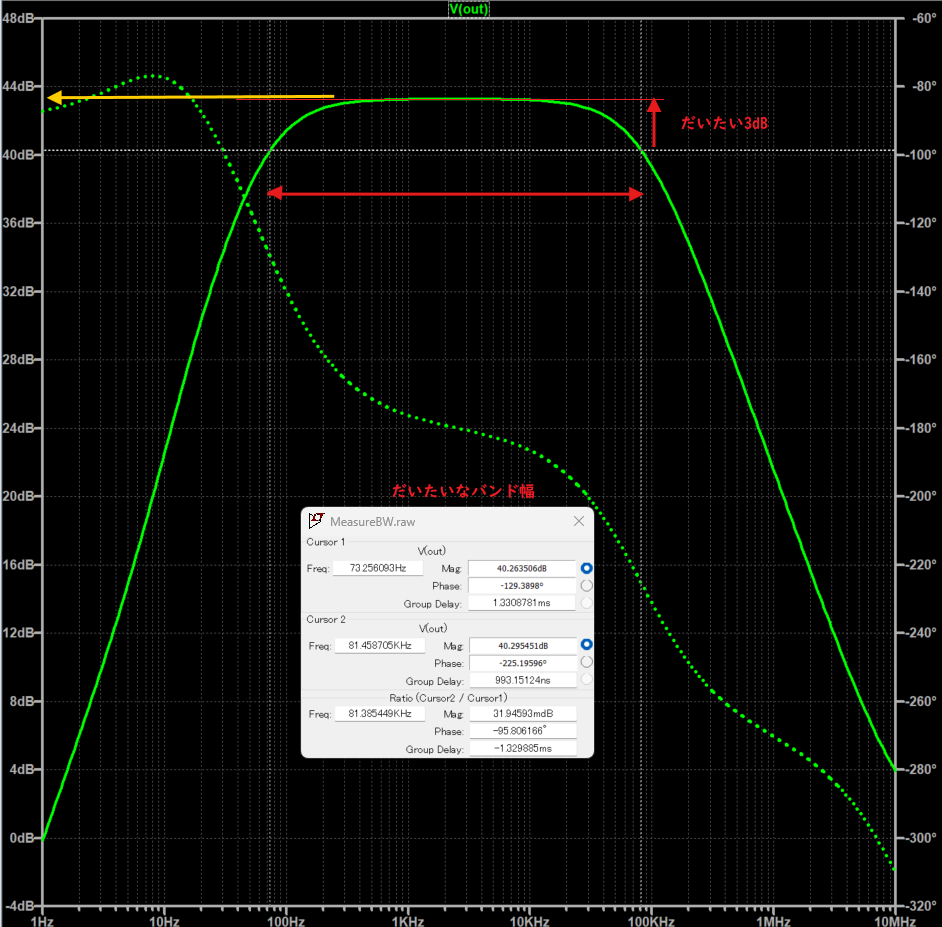Click Ratio Mag field 31.94593mdB
The height and width of the screenshot is (927, 942).
click(523, 713)
